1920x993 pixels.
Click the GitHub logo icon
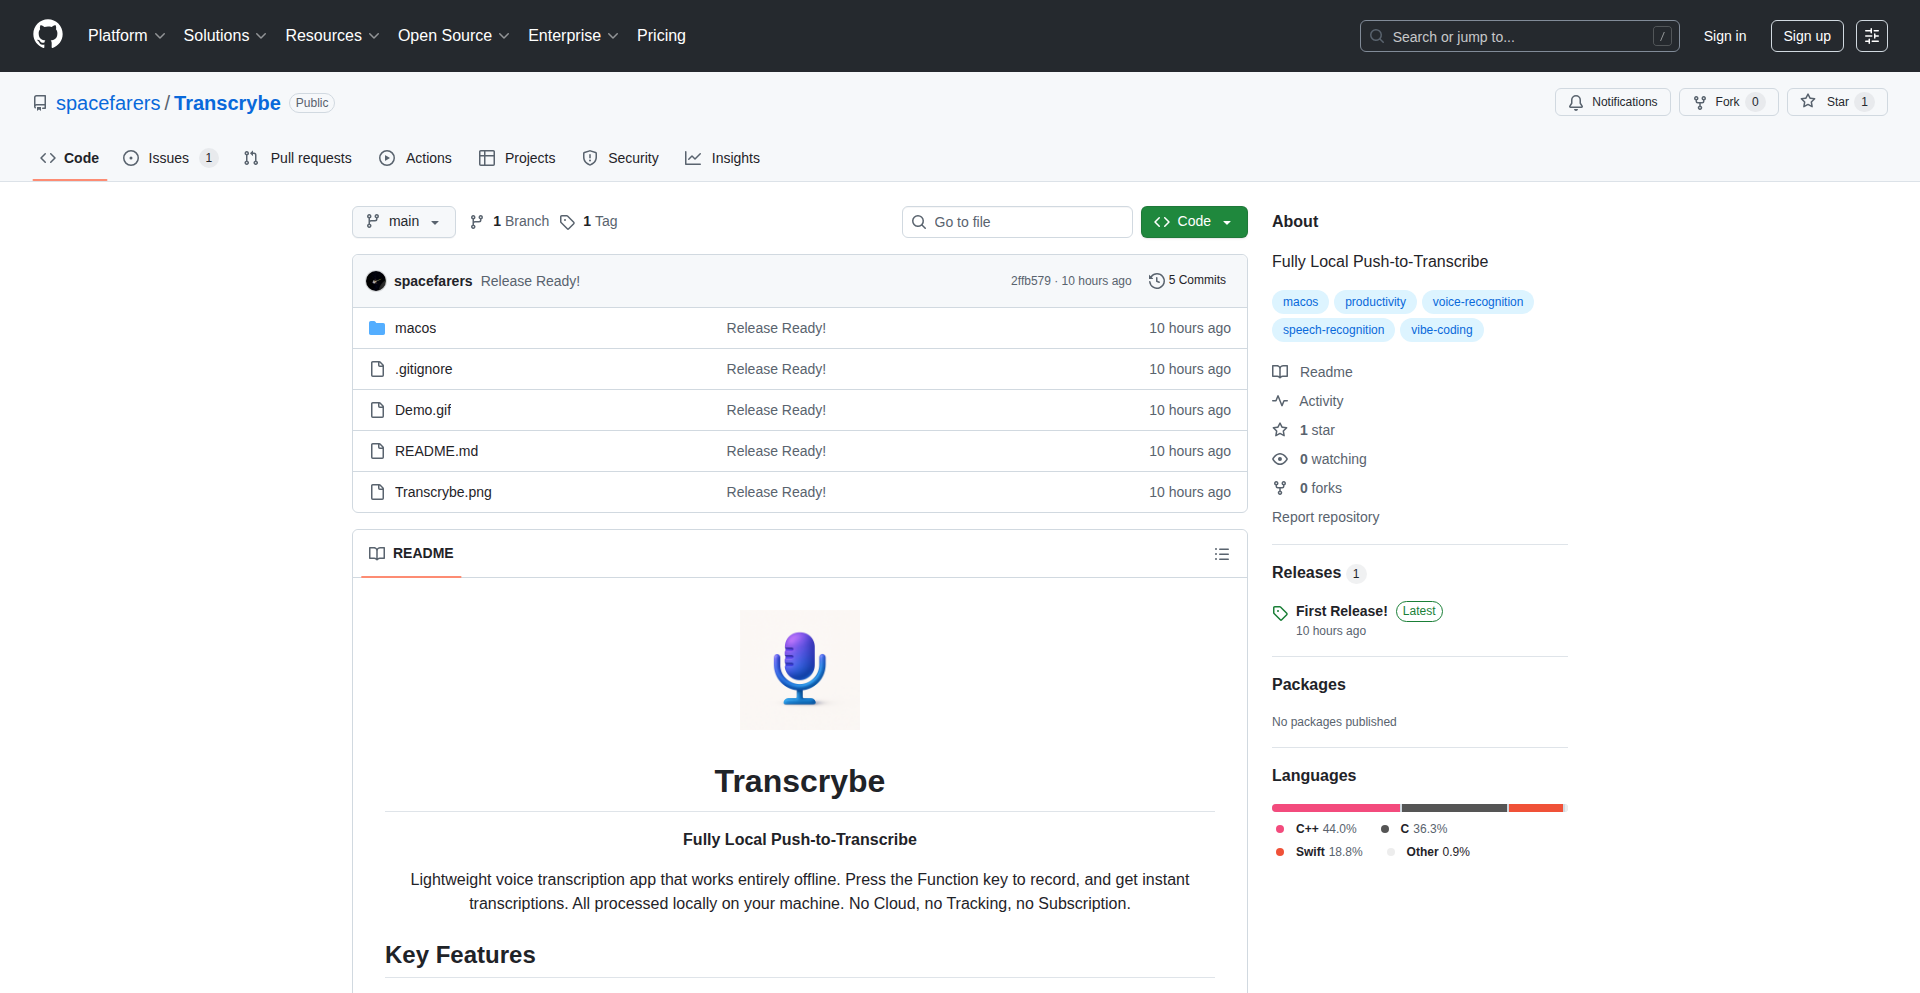pyautogui.click(x=48, y=35)
